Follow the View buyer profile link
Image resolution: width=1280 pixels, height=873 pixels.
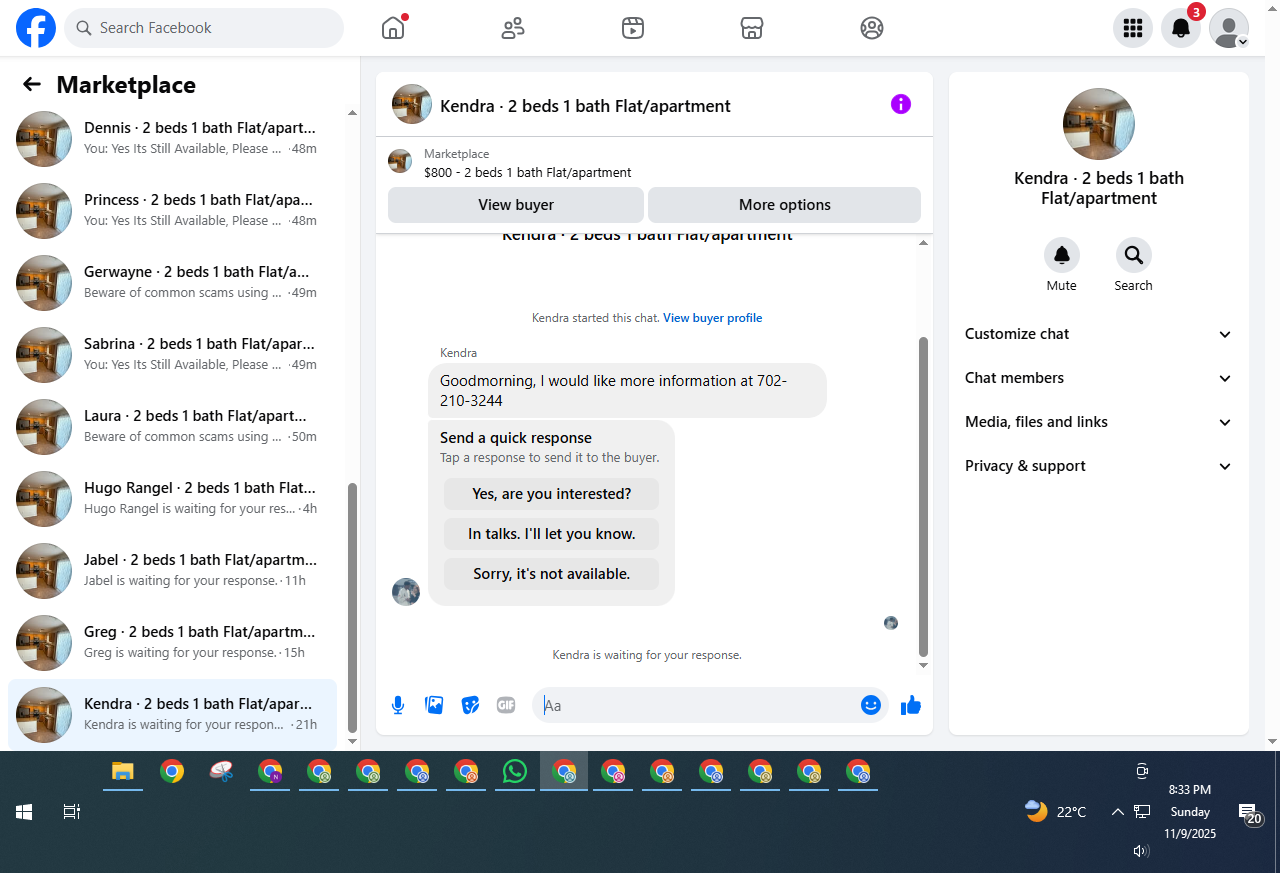click(x=713, y=318)
